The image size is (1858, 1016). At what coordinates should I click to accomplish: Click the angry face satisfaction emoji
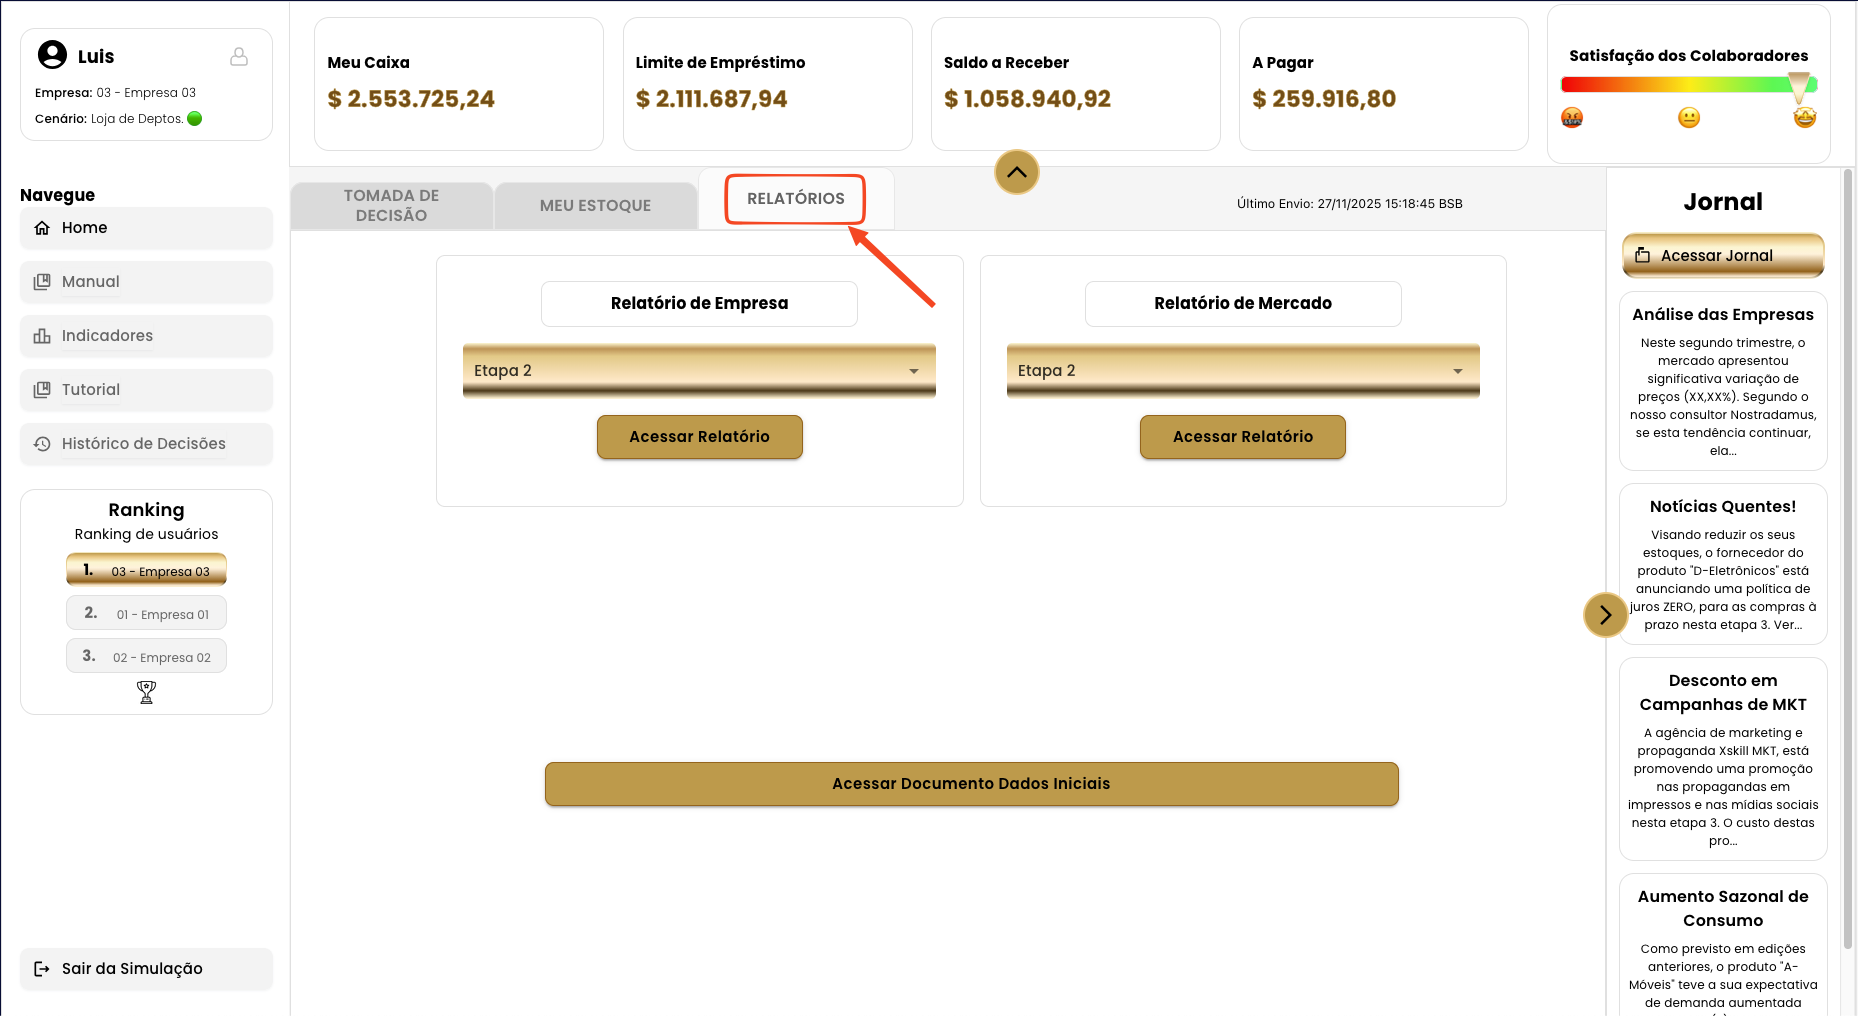tap(1572, 118)
